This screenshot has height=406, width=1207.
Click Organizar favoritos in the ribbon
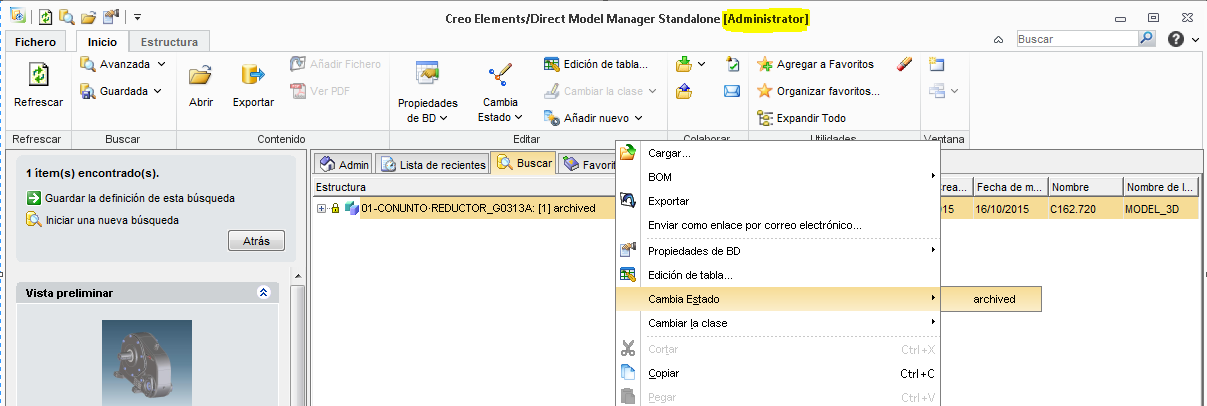pos(818,91)
